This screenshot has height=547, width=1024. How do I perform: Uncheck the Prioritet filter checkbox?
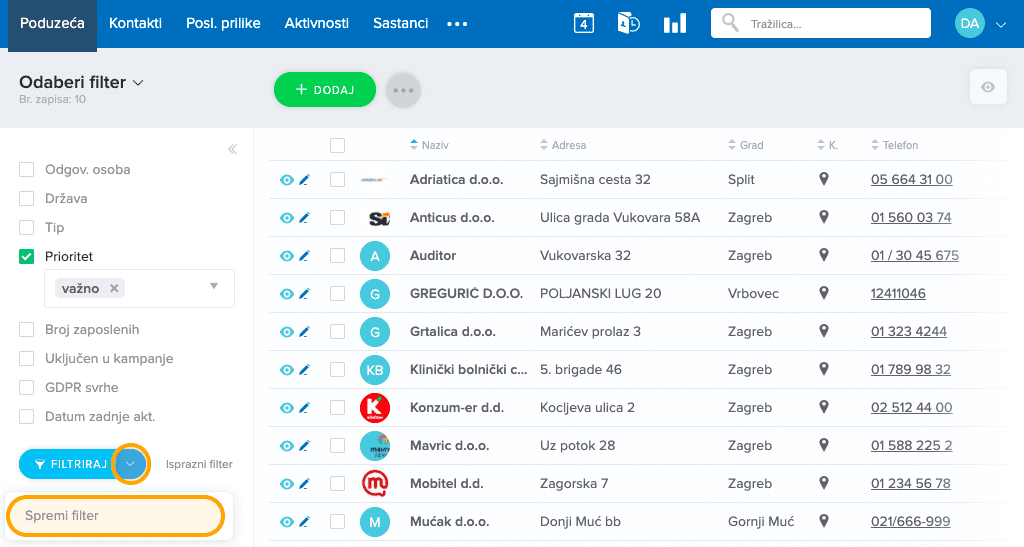26,257
